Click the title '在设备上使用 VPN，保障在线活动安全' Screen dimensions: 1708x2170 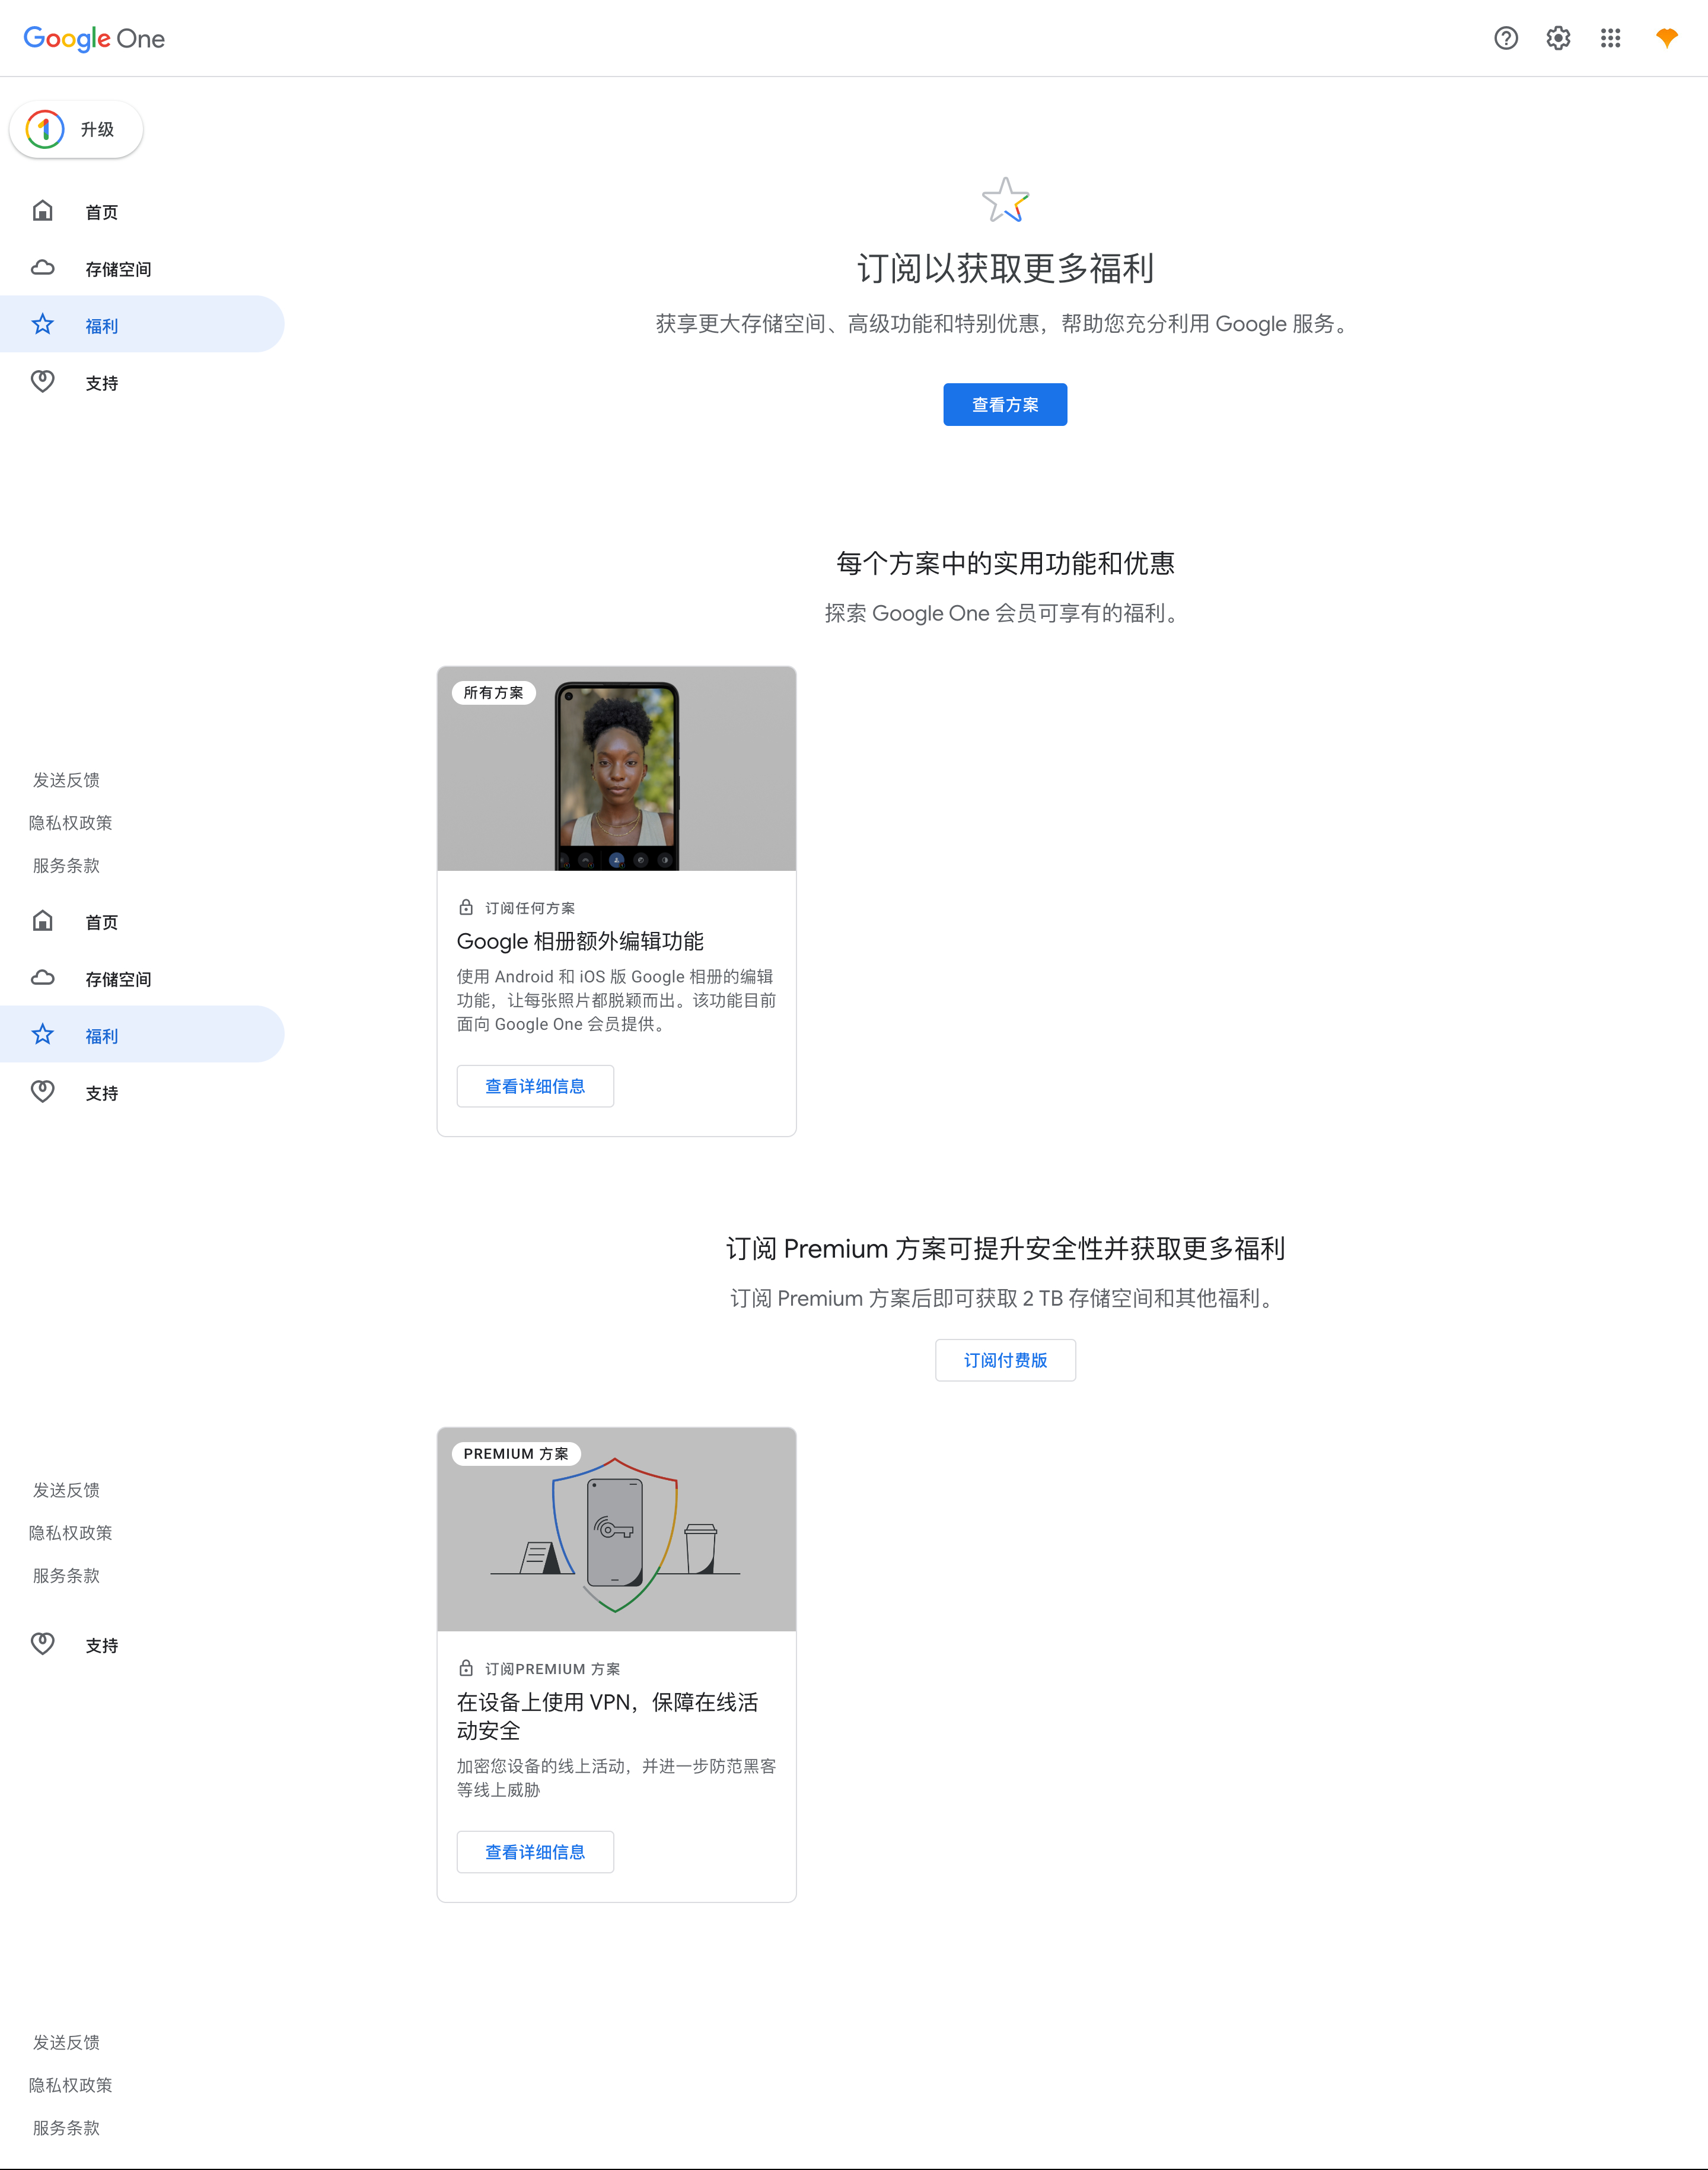pyautogui.click(x=608, y=1716)
